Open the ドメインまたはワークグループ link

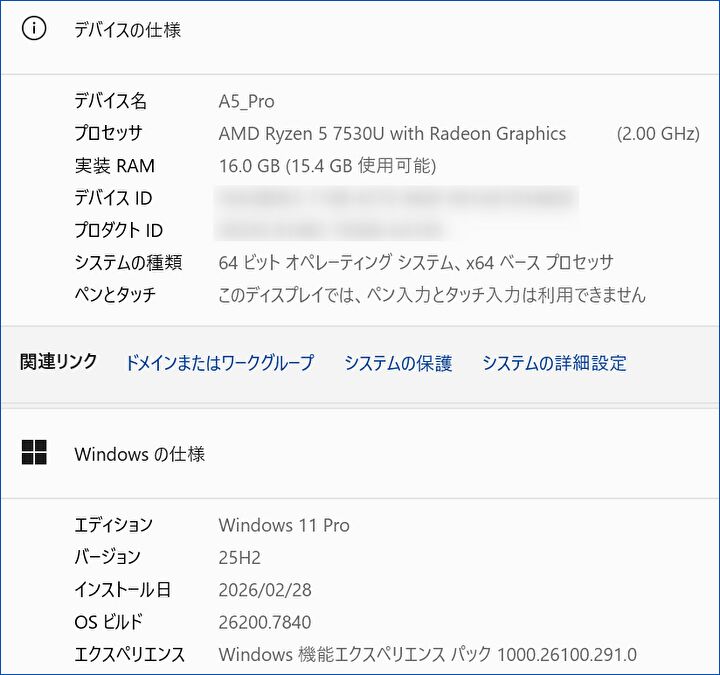[x=219, y=363]
